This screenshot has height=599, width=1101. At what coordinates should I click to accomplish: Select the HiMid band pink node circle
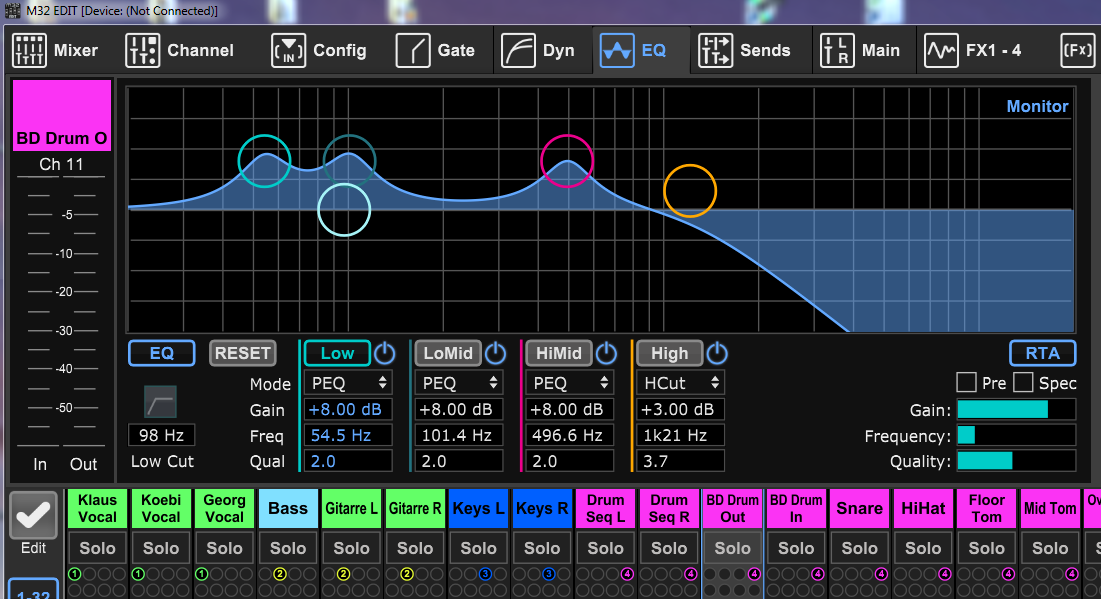click(567, 161)
